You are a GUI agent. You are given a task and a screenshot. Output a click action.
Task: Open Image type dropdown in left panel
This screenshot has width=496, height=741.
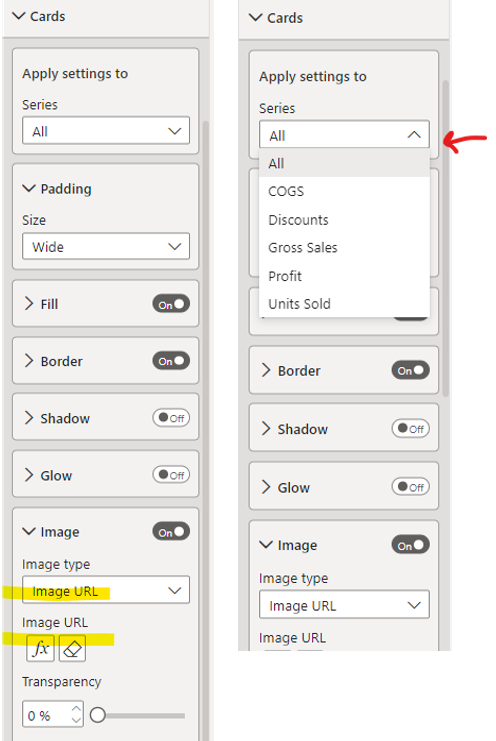(x=106, y=590)
